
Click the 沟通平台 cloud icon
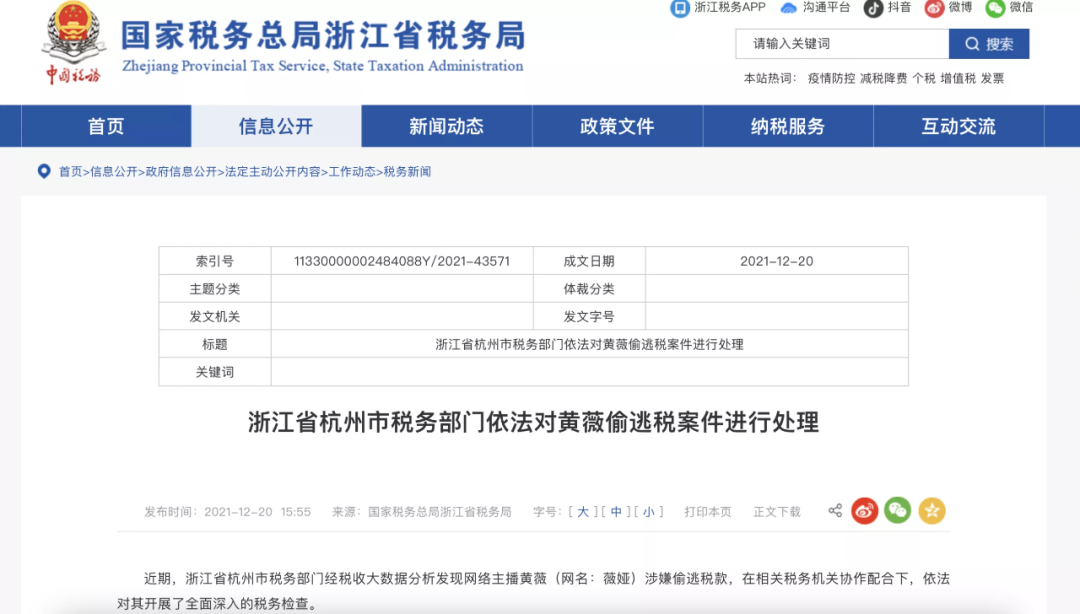click(789, 8)
